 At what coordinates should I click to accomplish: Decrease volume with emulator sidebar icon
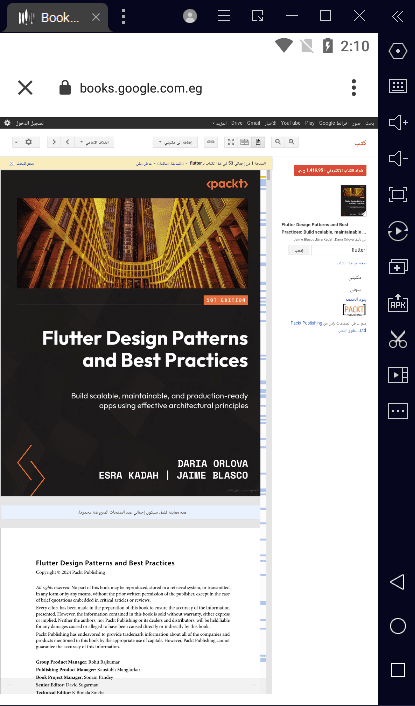click(398, 158)
